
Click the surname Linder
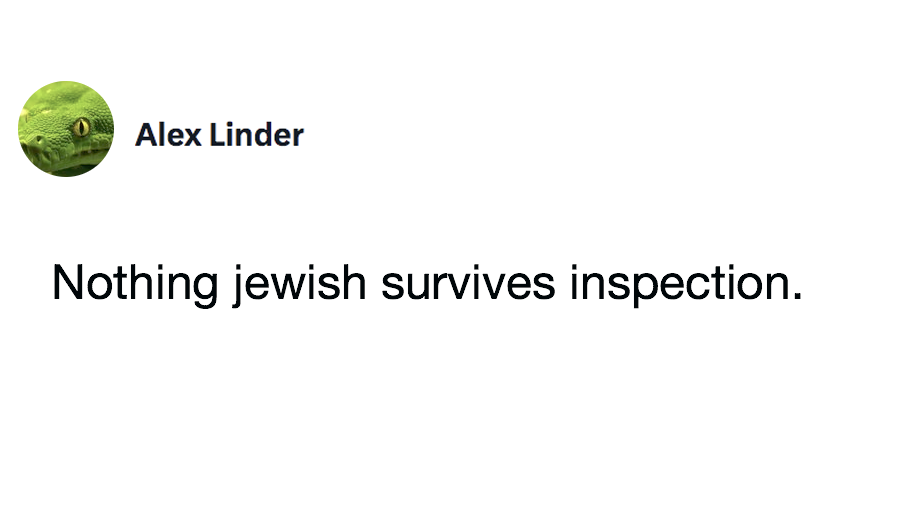pyautogui.click(x=256, y=134)
